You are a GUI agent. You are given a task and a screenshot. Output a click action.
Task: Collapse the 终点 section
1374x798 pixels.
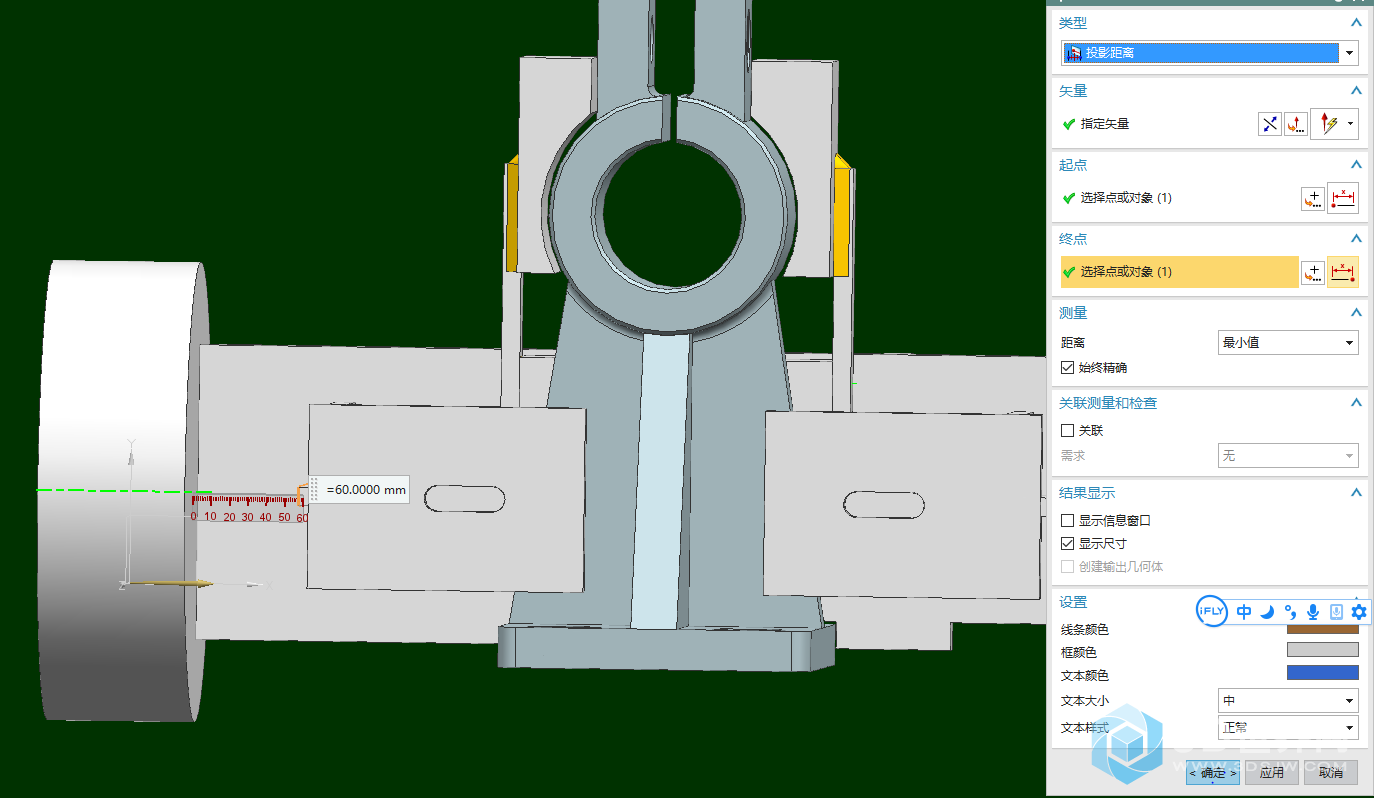pyautogui.click(x=1356, y=239)
